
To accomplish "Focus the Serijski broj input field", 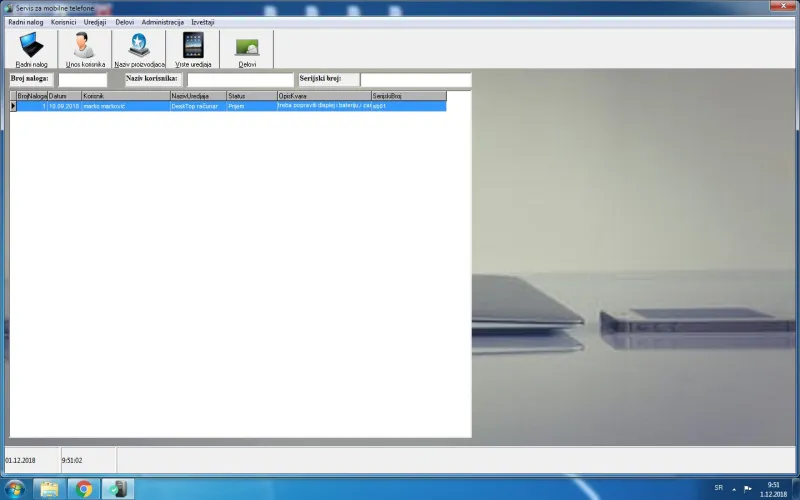I will pos(416,80).
